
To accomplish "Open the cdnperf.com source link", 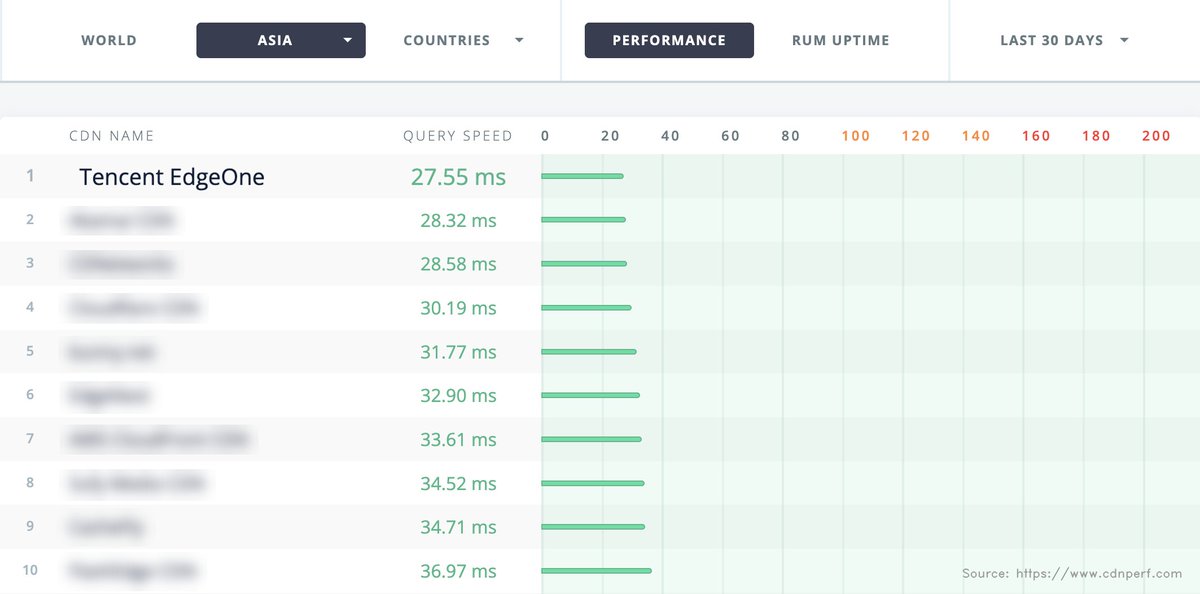I will pyautogui.click(x=1100, y=574).
